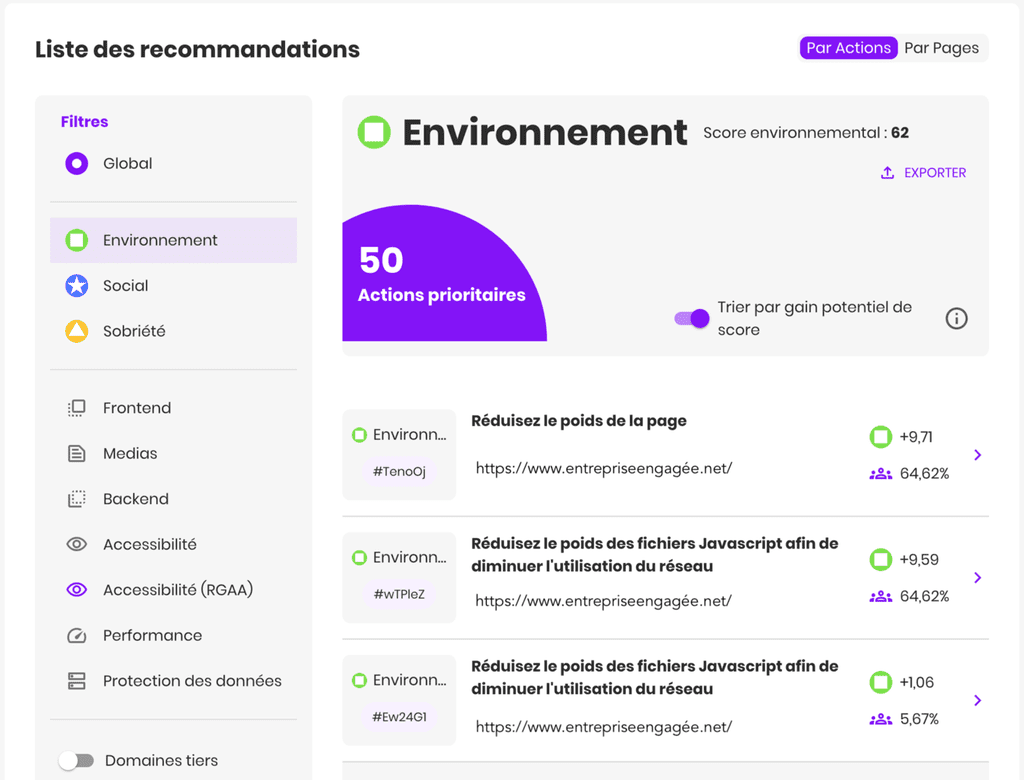Filter by the Backend label

coord(136,499)
